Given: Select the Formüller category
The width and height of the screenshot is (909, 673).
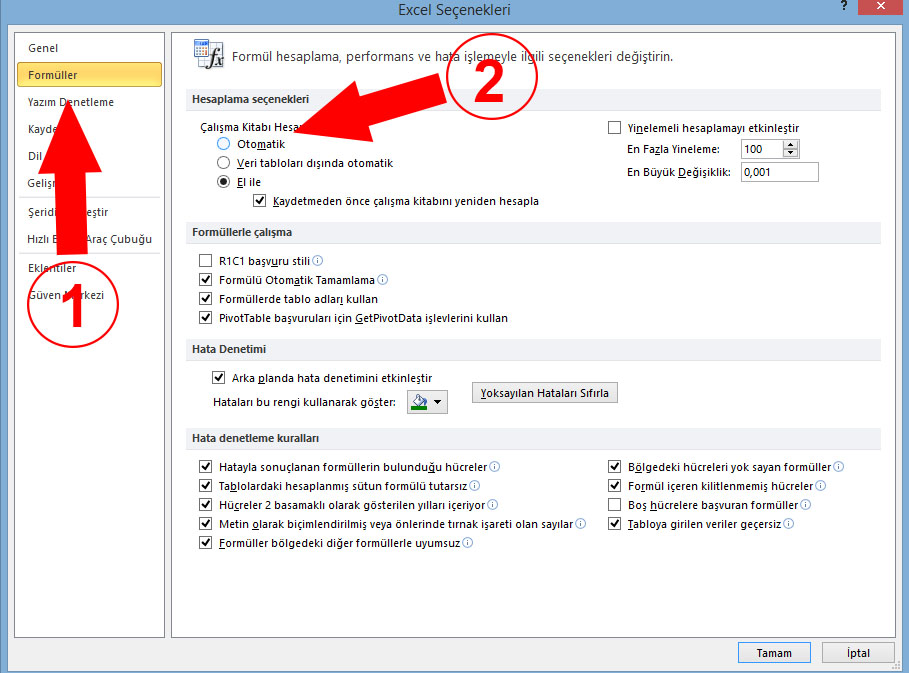Looking at the screenshot, I should [90, 75].
